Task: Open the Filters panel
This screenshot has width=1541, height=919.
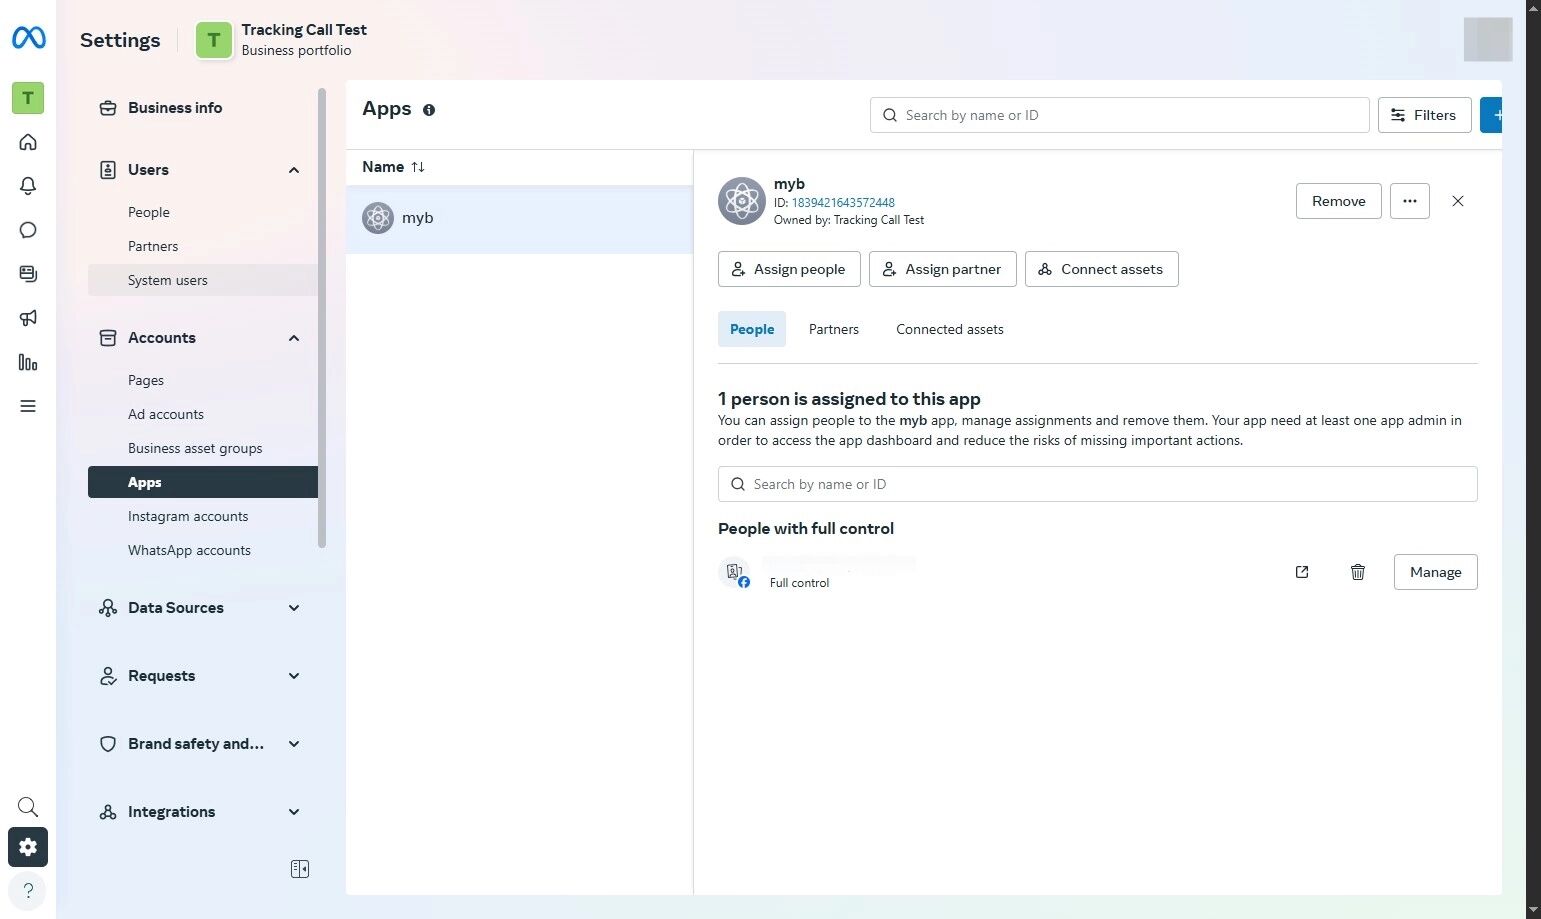Action: click(x=1424, y=115)
